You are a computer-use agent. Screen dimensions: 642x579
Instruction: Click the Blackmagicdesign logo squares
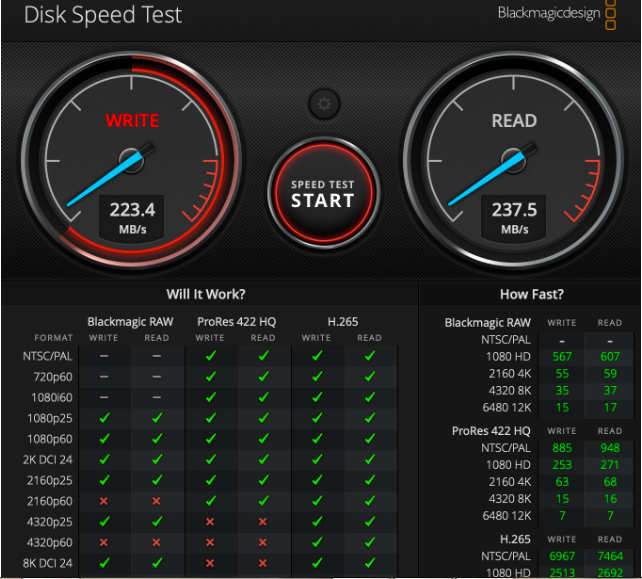[x=610, y=14]
